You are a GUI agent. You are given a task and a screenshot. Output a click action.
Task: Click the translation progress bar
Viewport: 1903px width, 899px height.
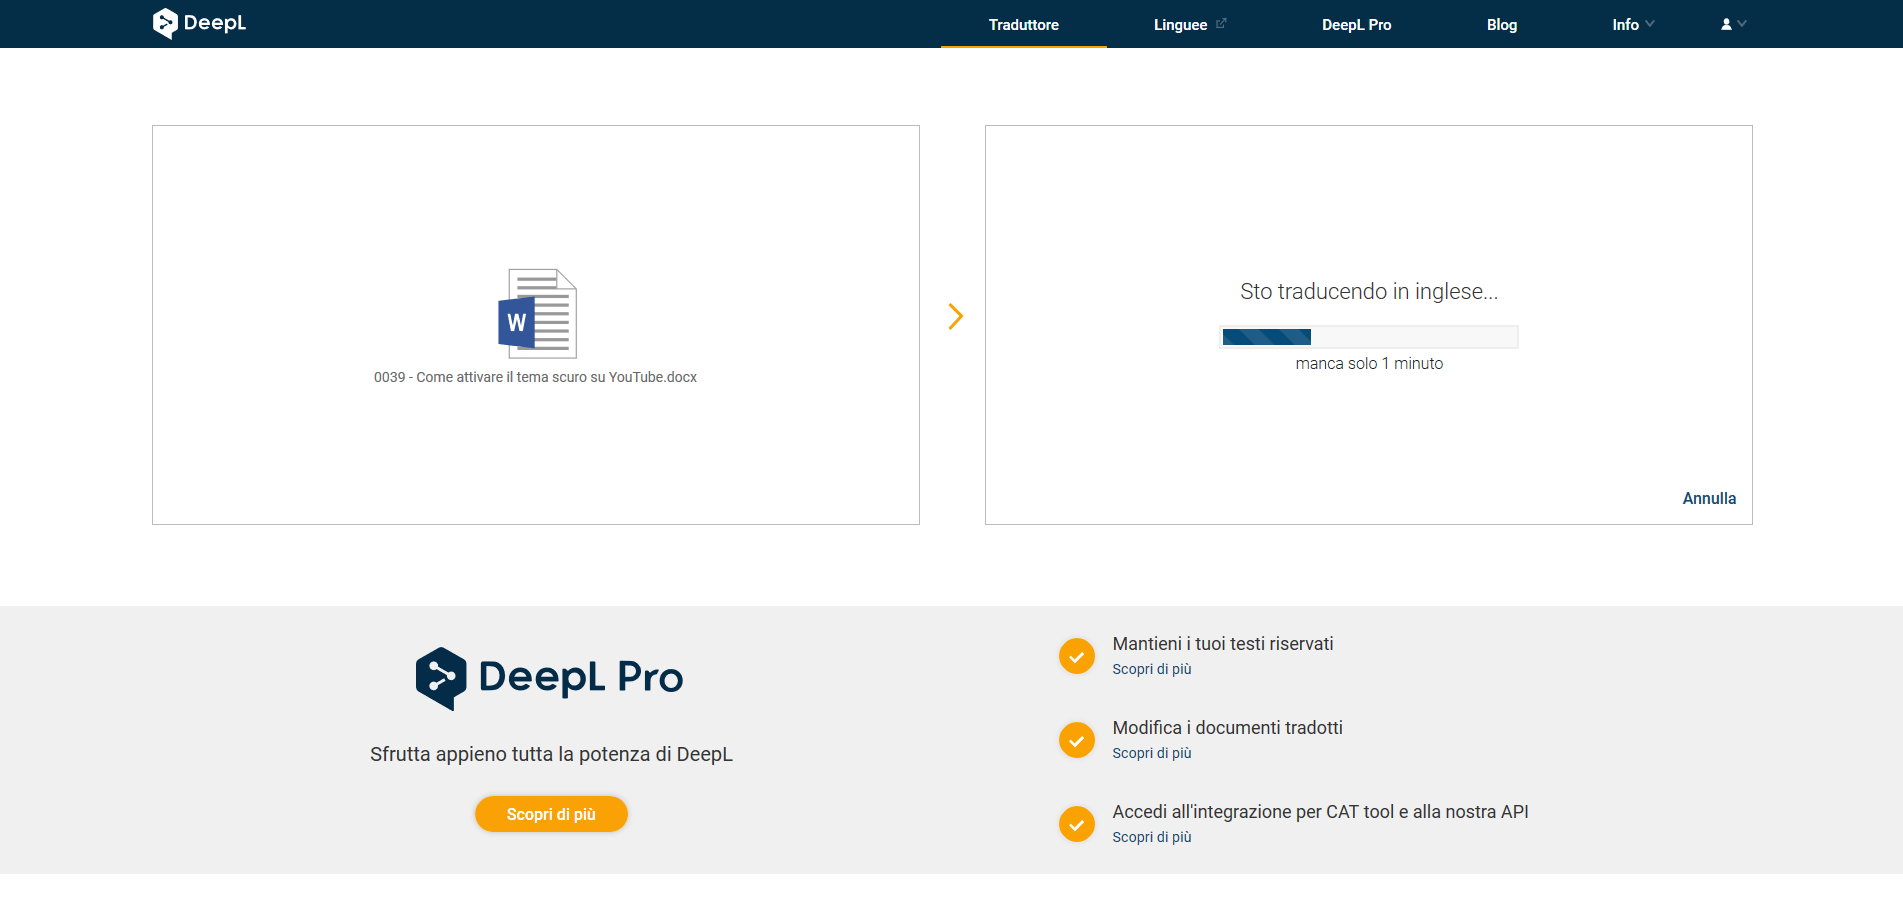(x=1368, y=337)
